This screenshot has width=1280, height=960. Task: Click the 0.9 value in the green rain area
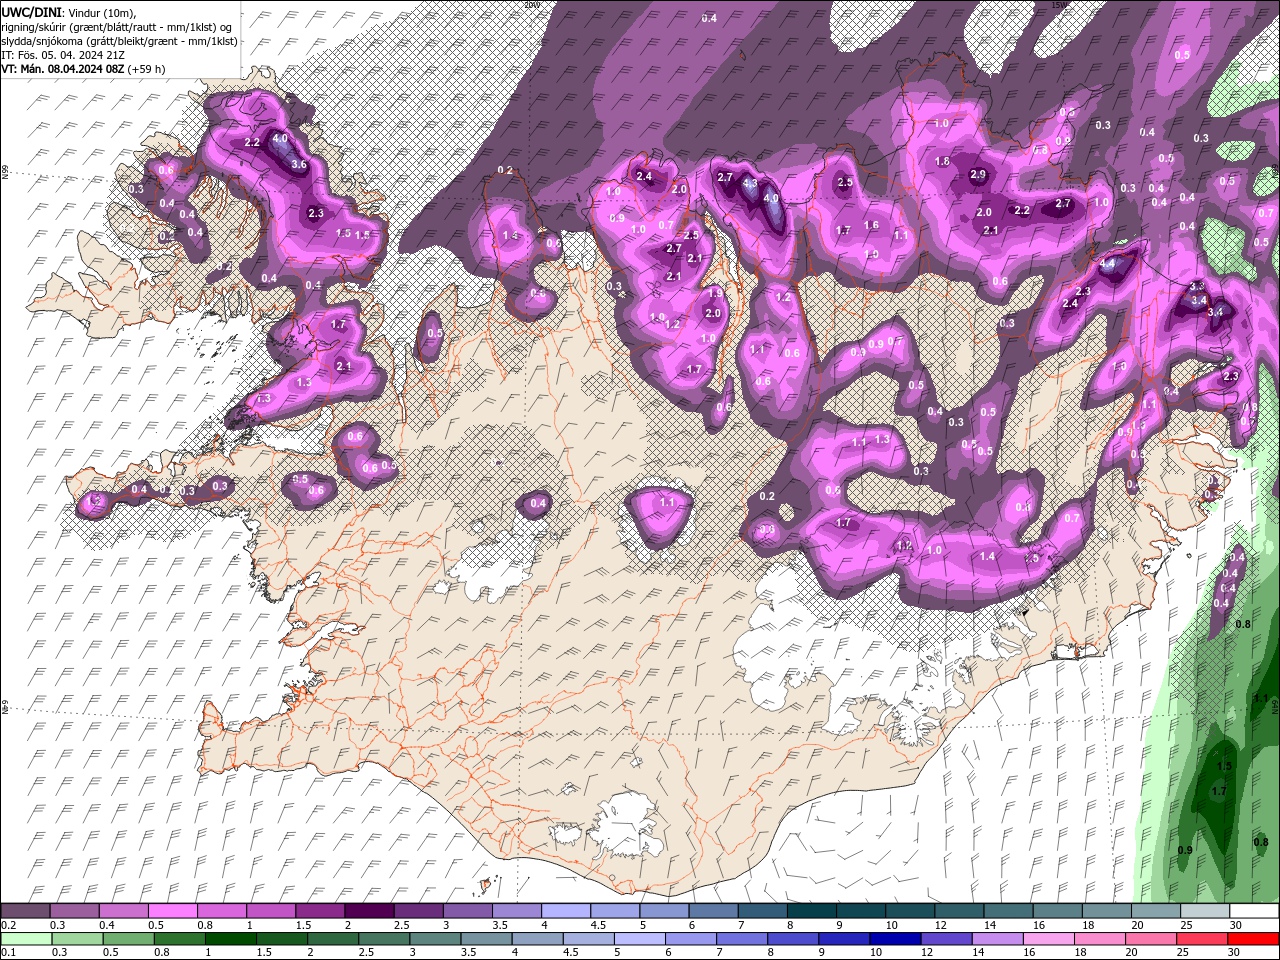tap(1185, 850)
